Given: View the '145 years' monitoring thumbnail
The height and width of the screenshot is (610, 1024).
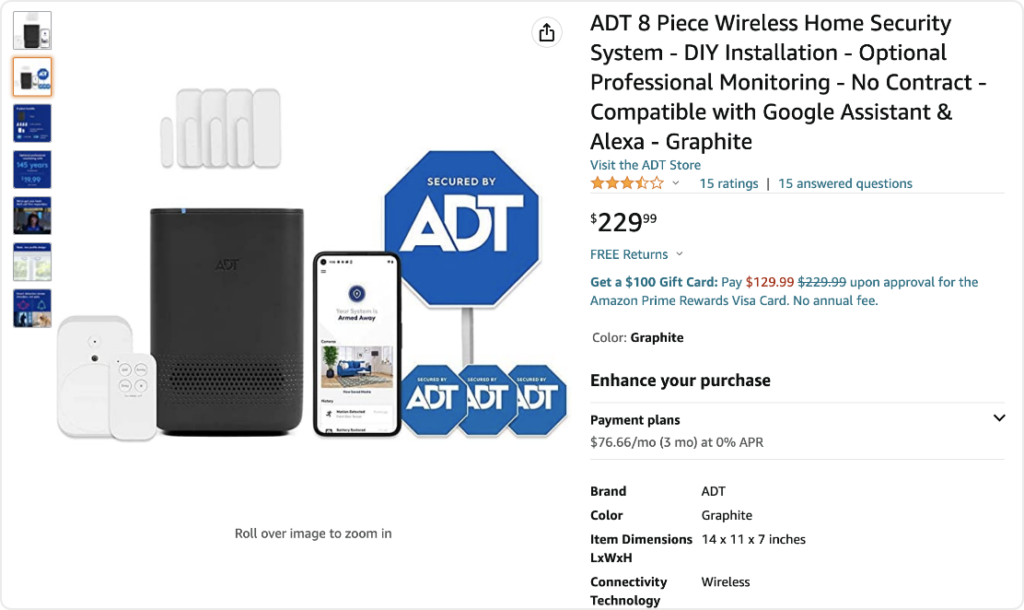Looking at the screenshot, I should (32, 169).
